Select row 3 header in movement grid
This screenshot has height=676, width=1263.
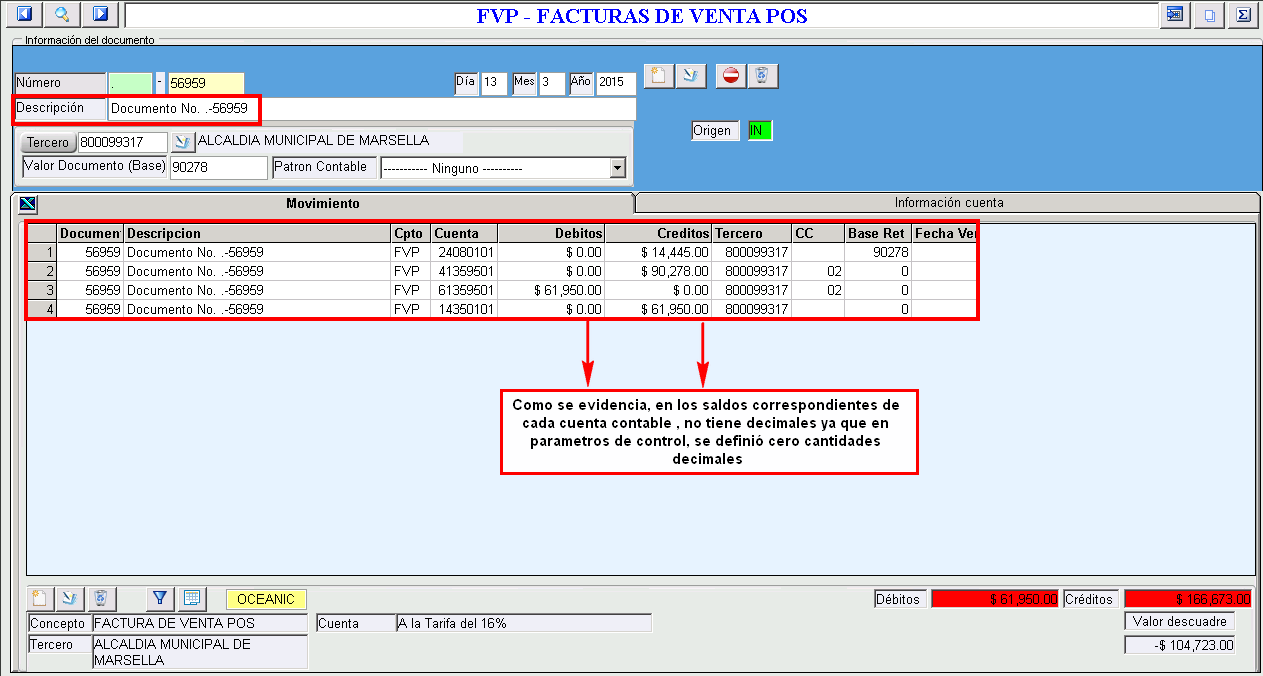pos(41,290)
